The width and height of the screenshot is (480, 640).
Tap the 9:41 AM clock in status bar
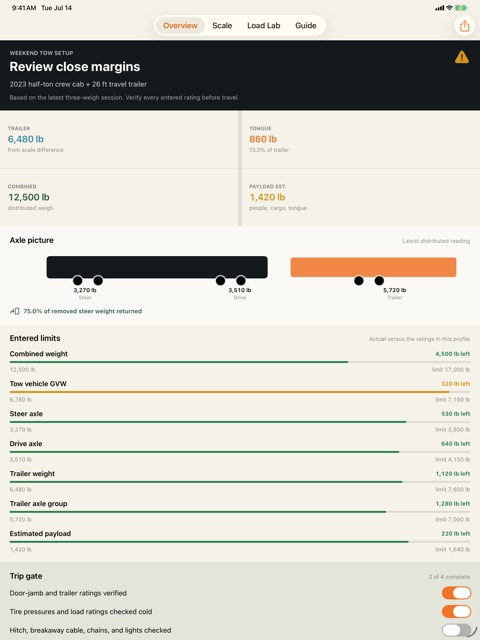click(24, 8)
